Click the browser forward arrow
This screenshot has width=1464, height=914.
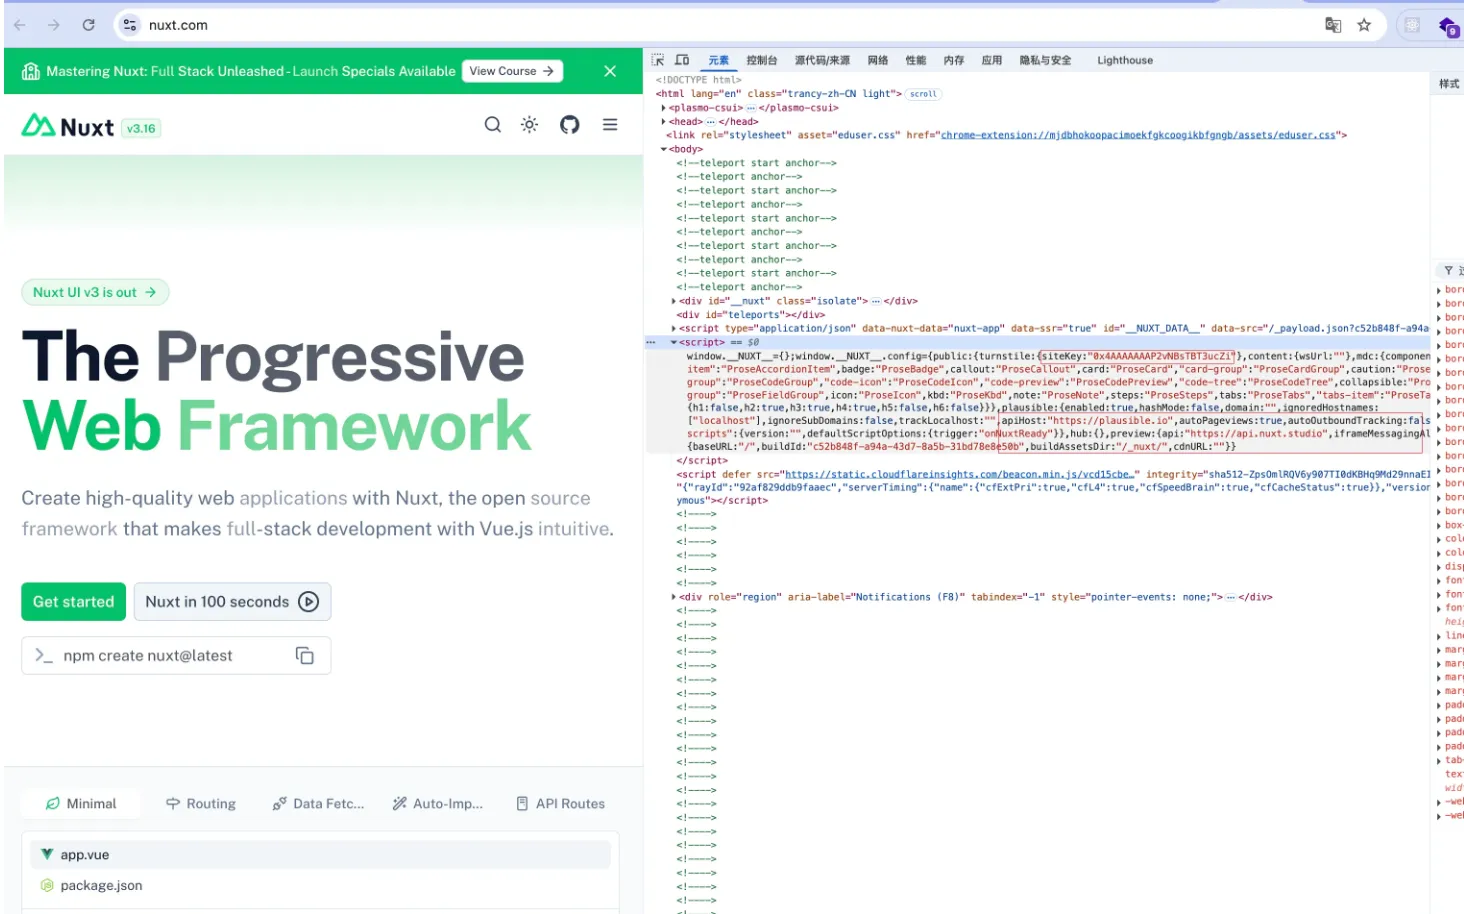click(54, 25)
